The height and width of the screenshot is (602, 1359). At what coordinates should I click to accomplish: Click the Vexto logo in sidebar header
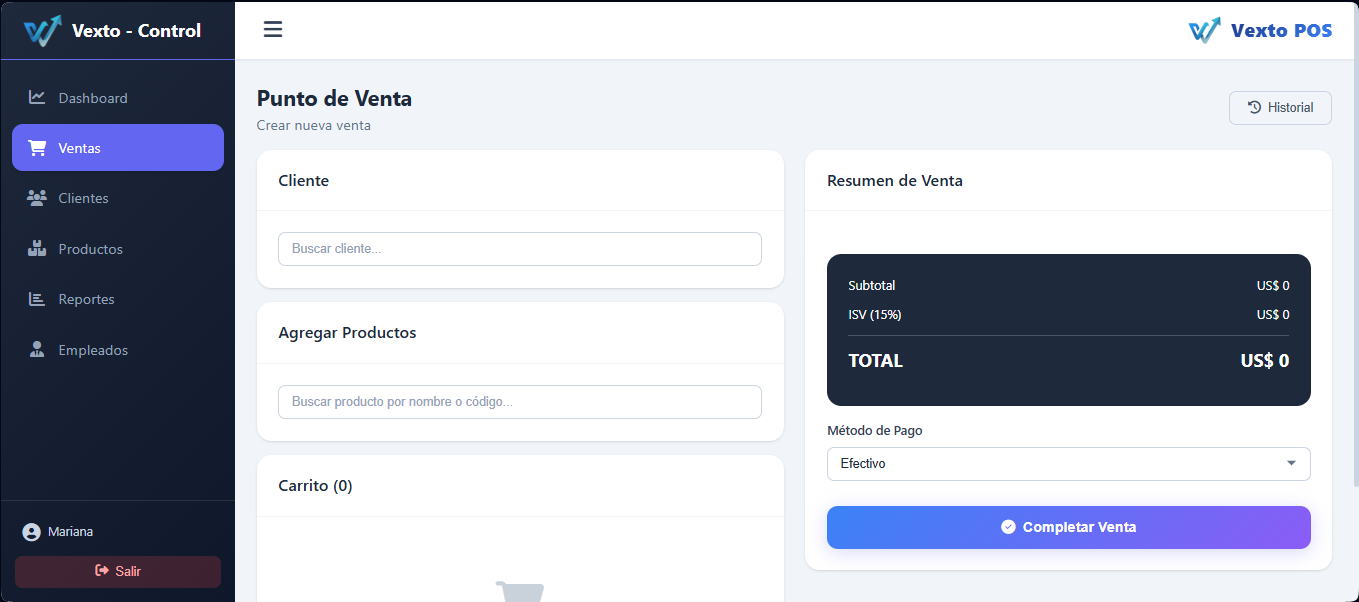click(43, 31)
